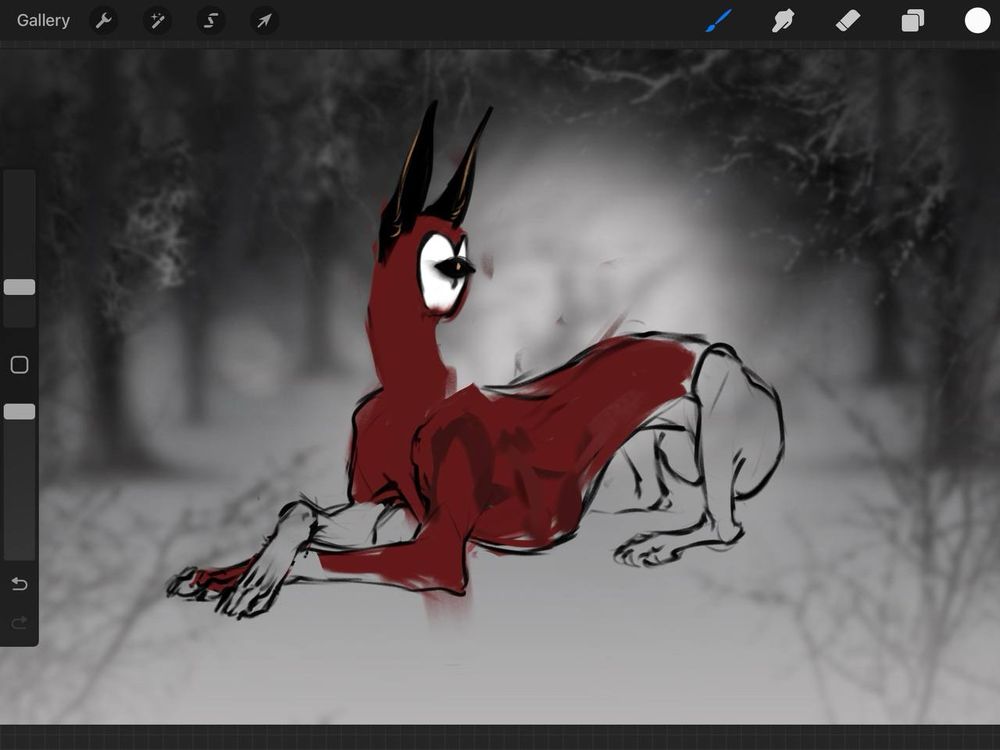Open the Actions wrench menu
Viewport: 1000px width, 750px height.
[103, 21]
